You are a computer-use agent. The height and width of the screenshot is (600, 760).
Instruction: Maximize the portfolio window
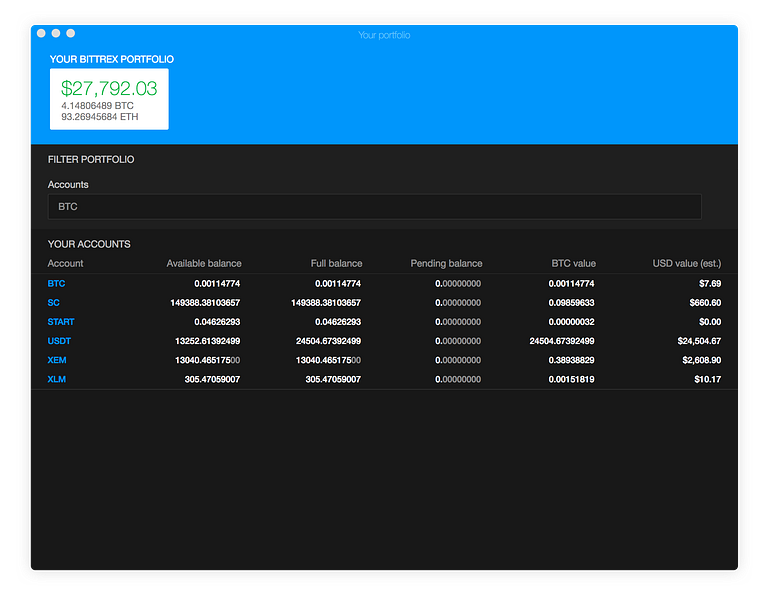point(71,33)
